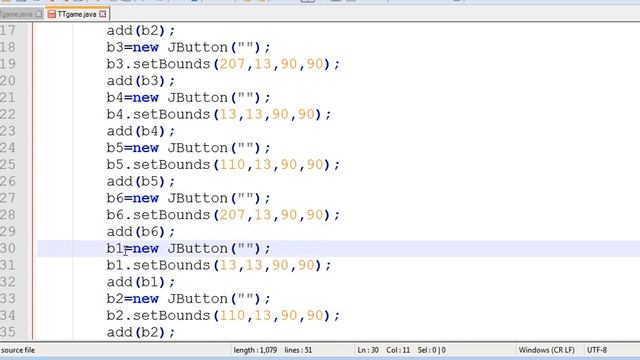The height and width of the screenshot is (360, 640).
Task: Click 'b2.setBounds(110,13,90,90);' on line 34
Action: coord(223,315)
